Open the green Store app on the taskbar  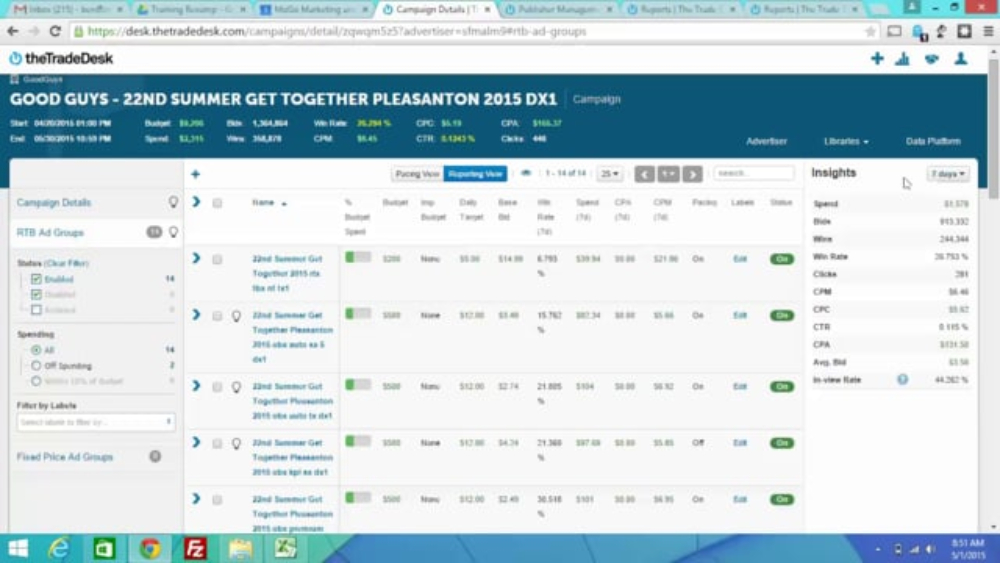coord(104,548)
